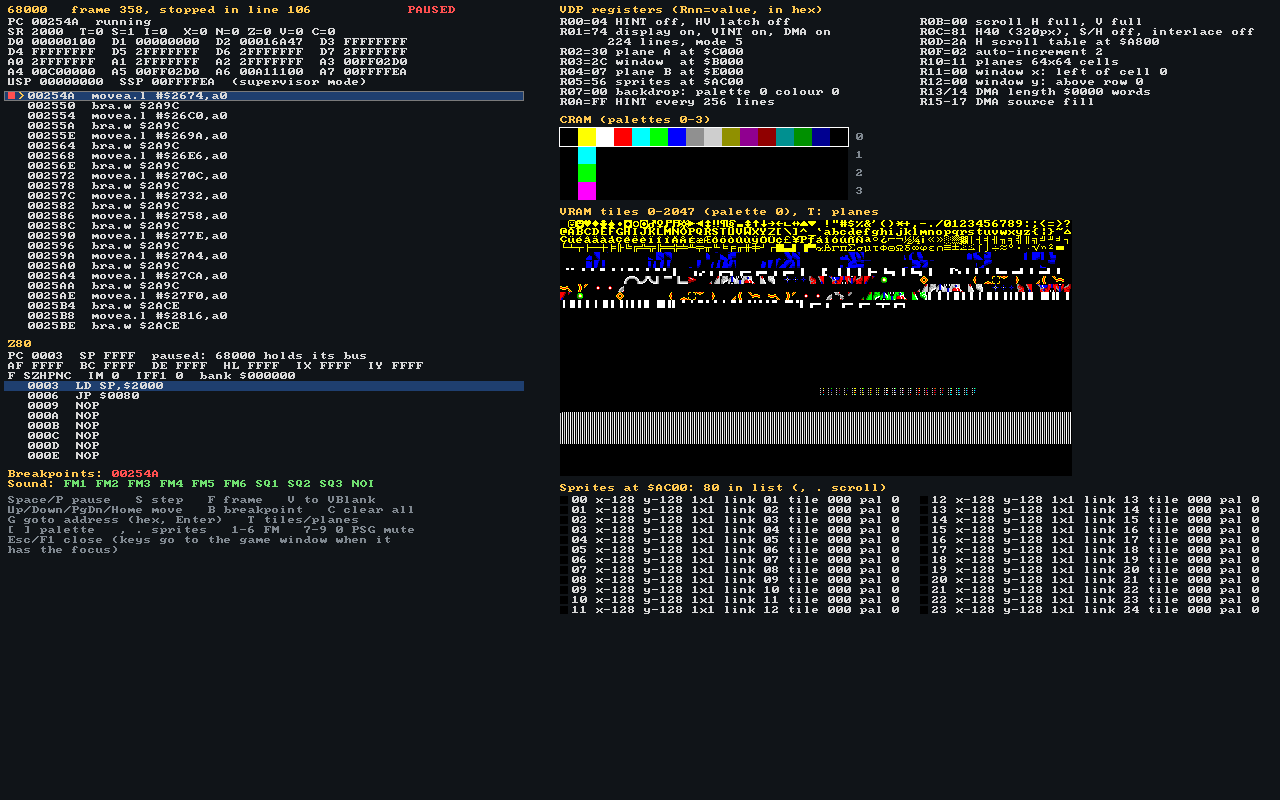Screen dimensions: 1280x800
Task: Toggle the SQ1 PSG channel
Action: pyautogui.click(x=267, y=484)
